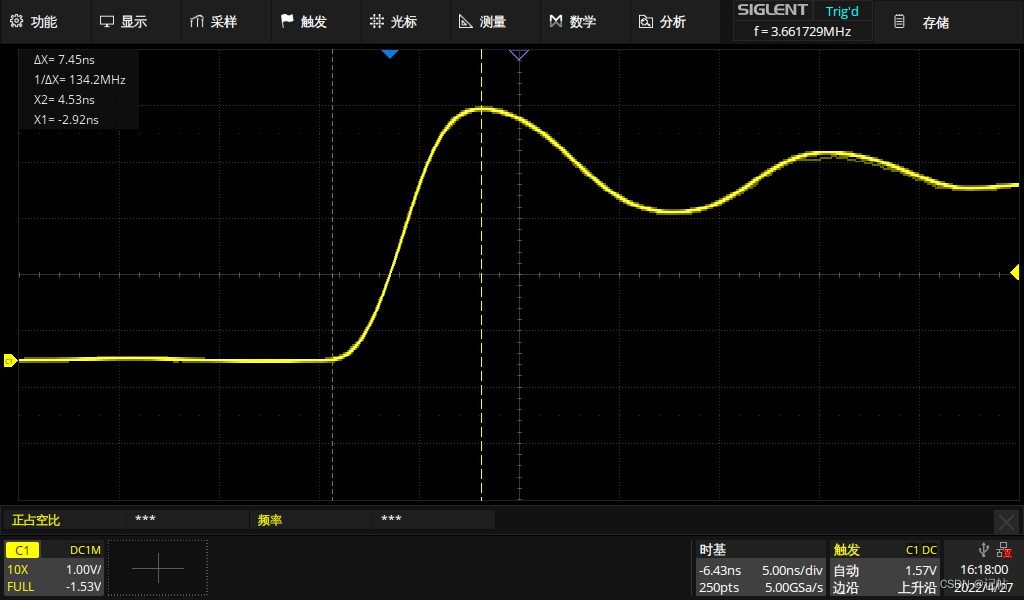Open the 触发 trigger info box header

click(846, 550)
